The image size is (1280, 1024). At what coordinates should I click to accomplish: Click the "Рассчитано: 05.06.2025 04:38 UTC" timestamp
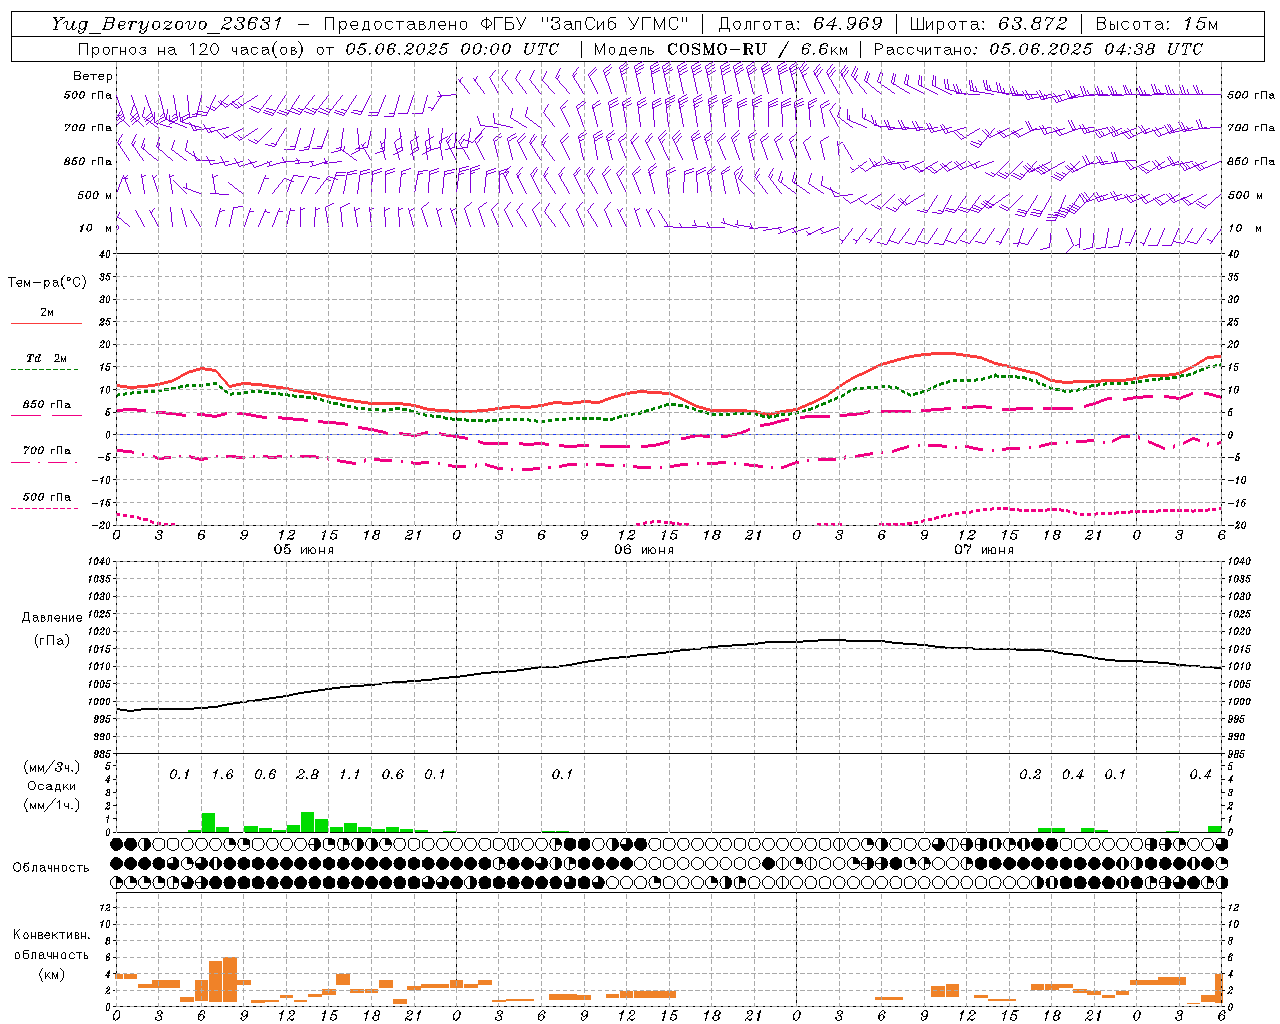1038,49
